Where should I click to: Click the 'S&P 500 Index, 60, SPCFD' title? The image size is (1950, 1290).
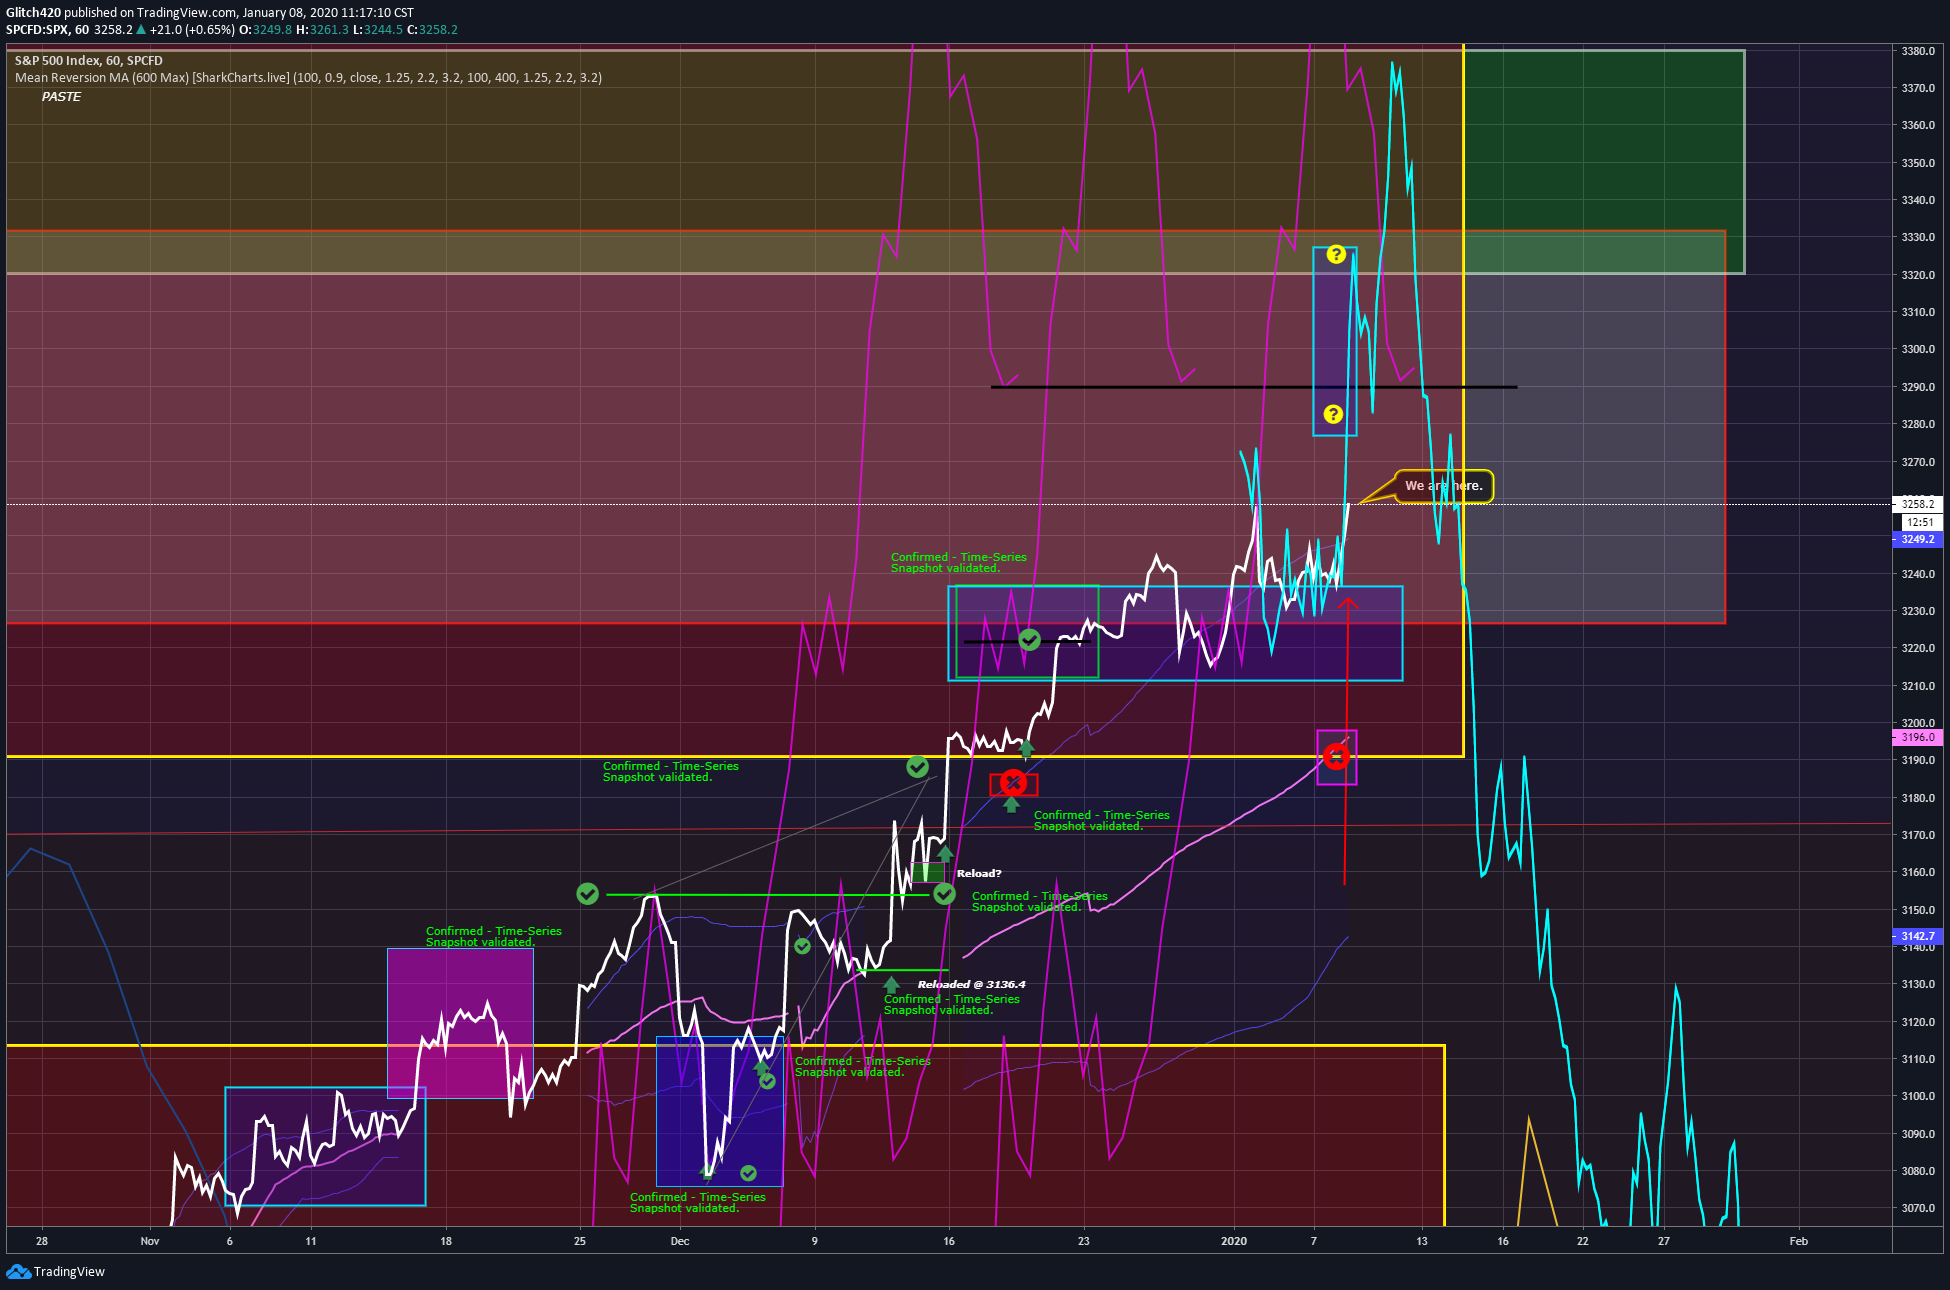88,61
